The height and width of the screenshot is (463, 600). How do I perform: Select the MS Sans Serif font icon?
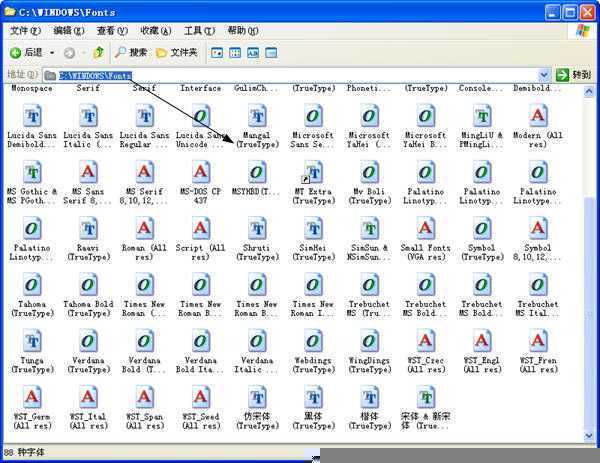(x=88, y=173)
